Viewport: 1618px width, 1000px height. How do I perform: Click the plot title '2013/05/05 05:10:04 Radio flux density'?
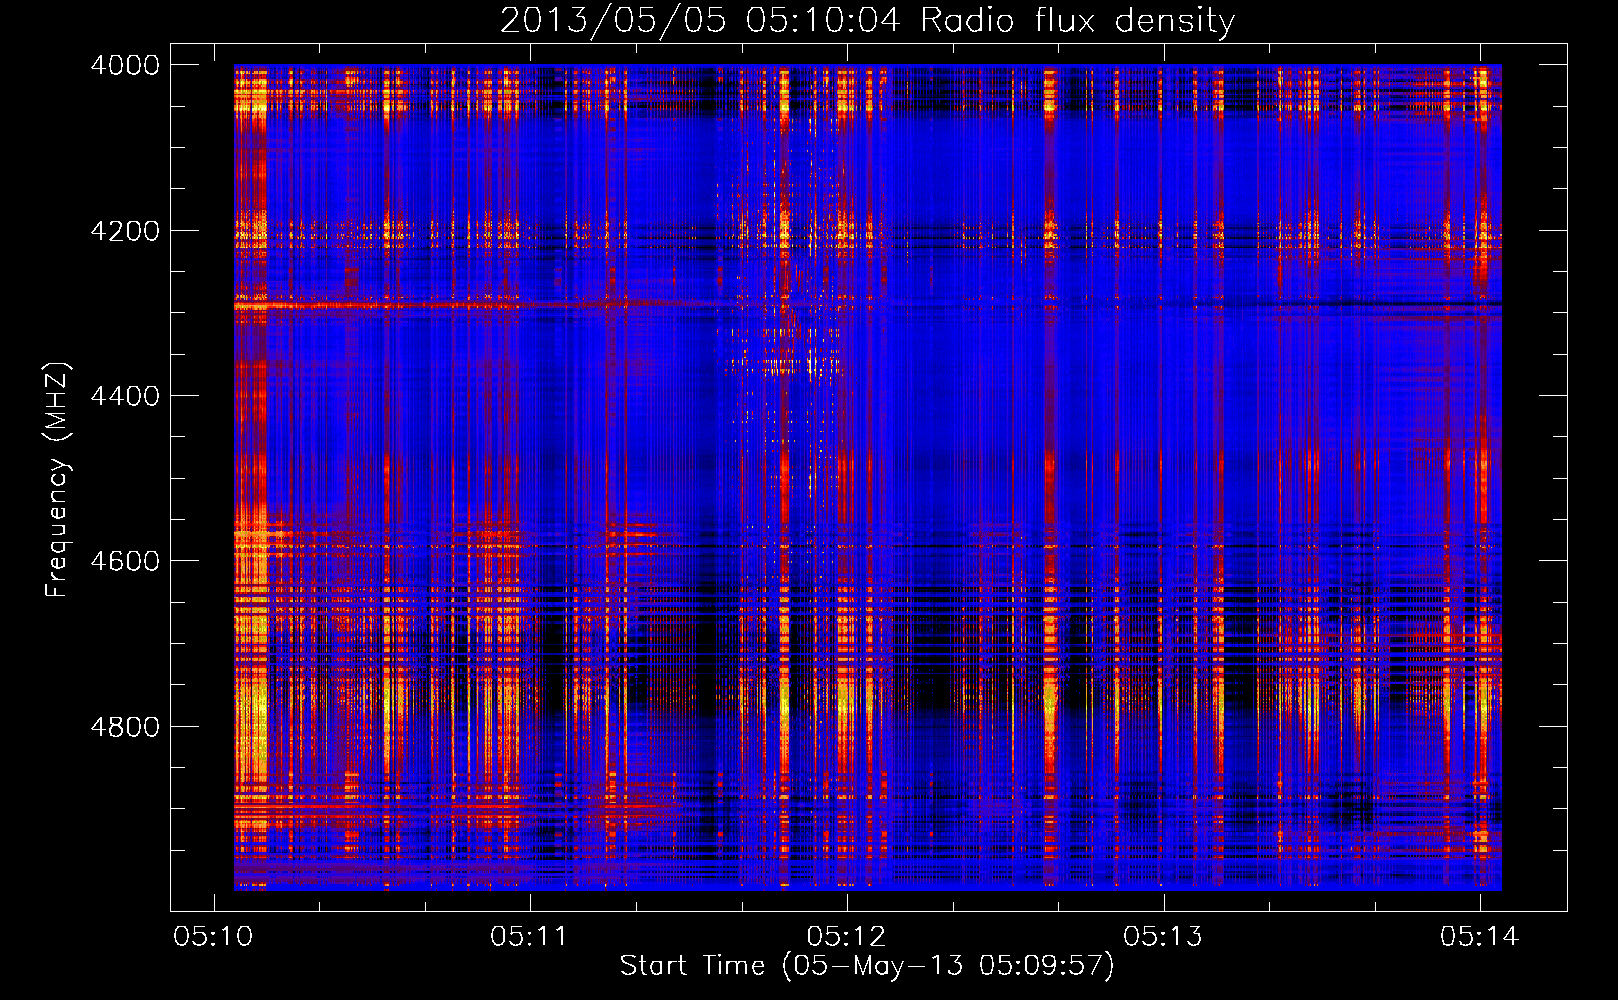click(x=867, y=21)
